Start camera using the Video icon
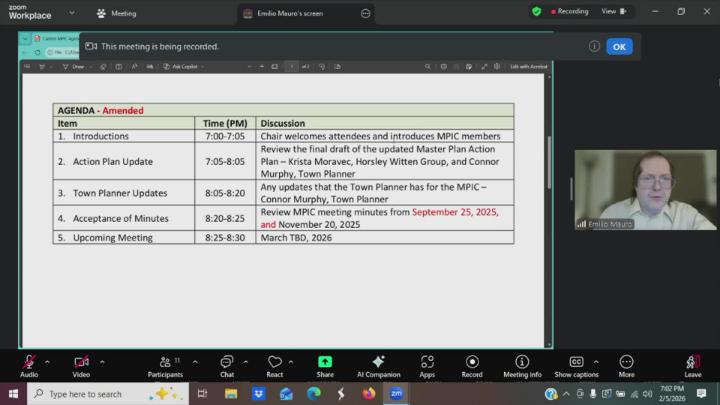This screenshot has width=720, height=405. point(81,362)
